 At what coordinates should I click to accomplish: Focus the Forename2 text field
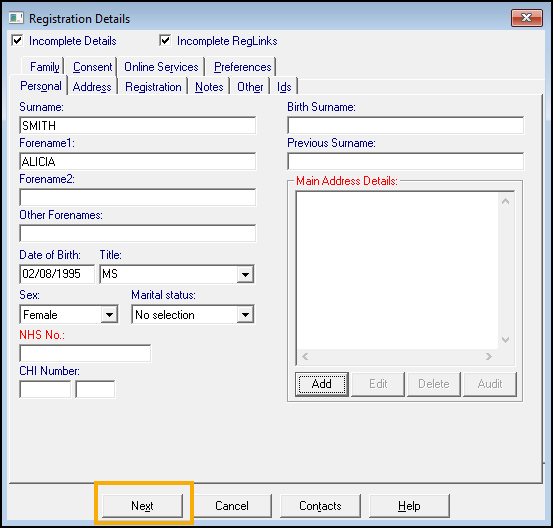[x=138, y=197]
